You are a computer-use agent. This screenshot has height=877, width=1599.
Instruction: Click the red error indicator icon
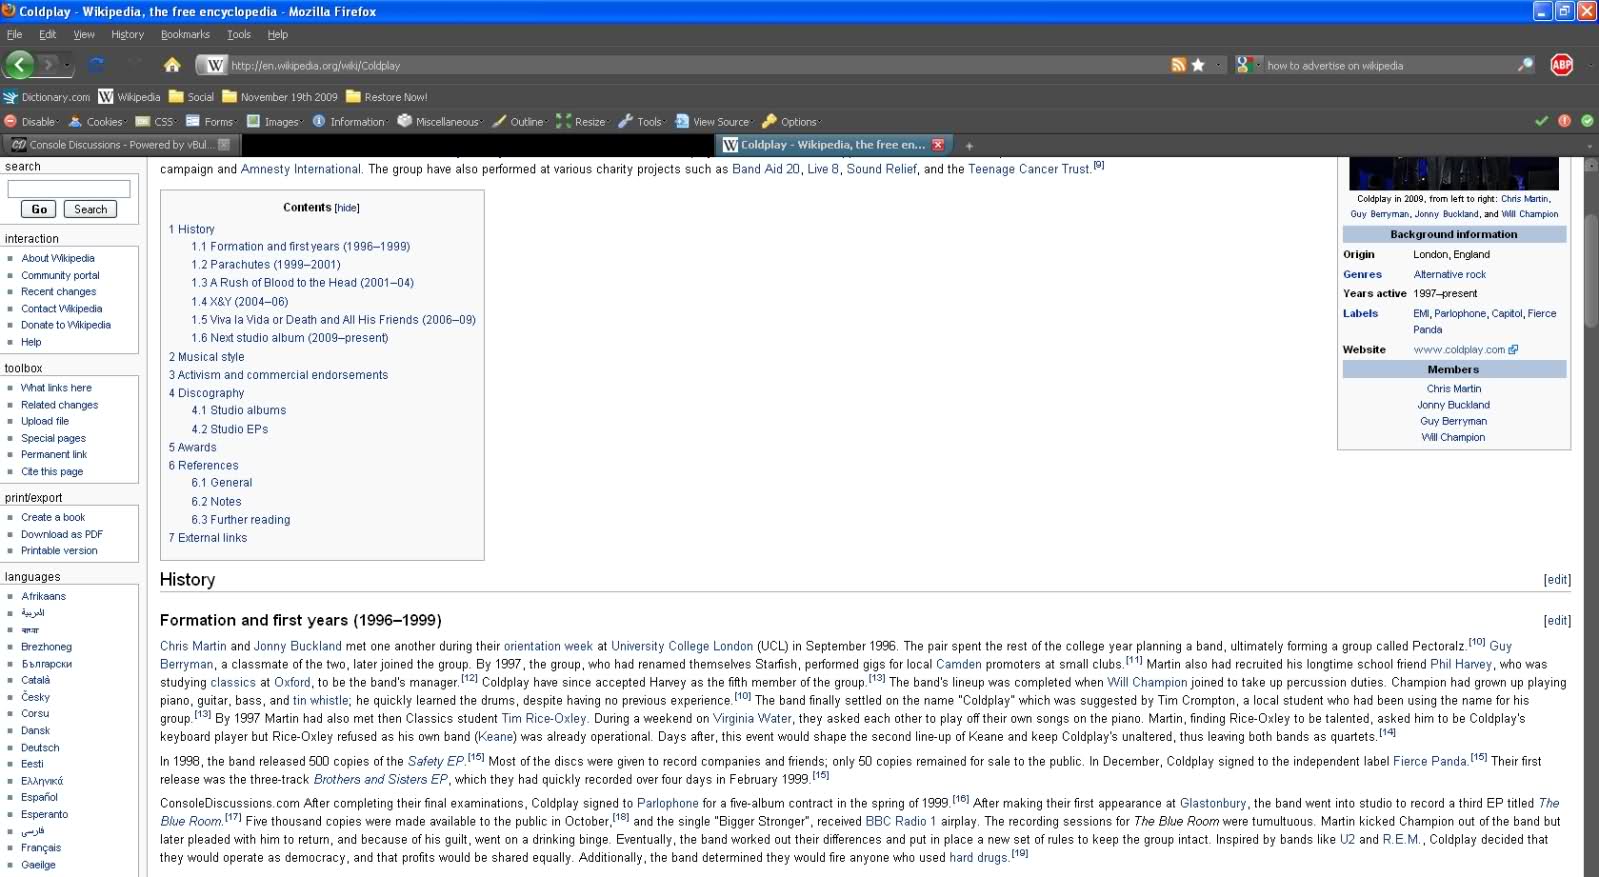pyautogui.click(x=1564, y=121)
